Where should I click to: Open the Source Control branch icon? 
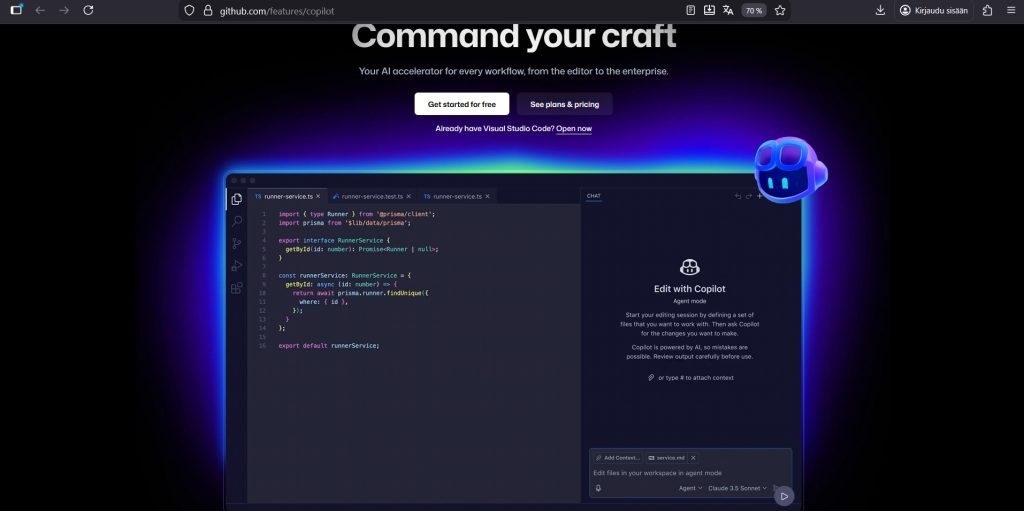point(236,243)
